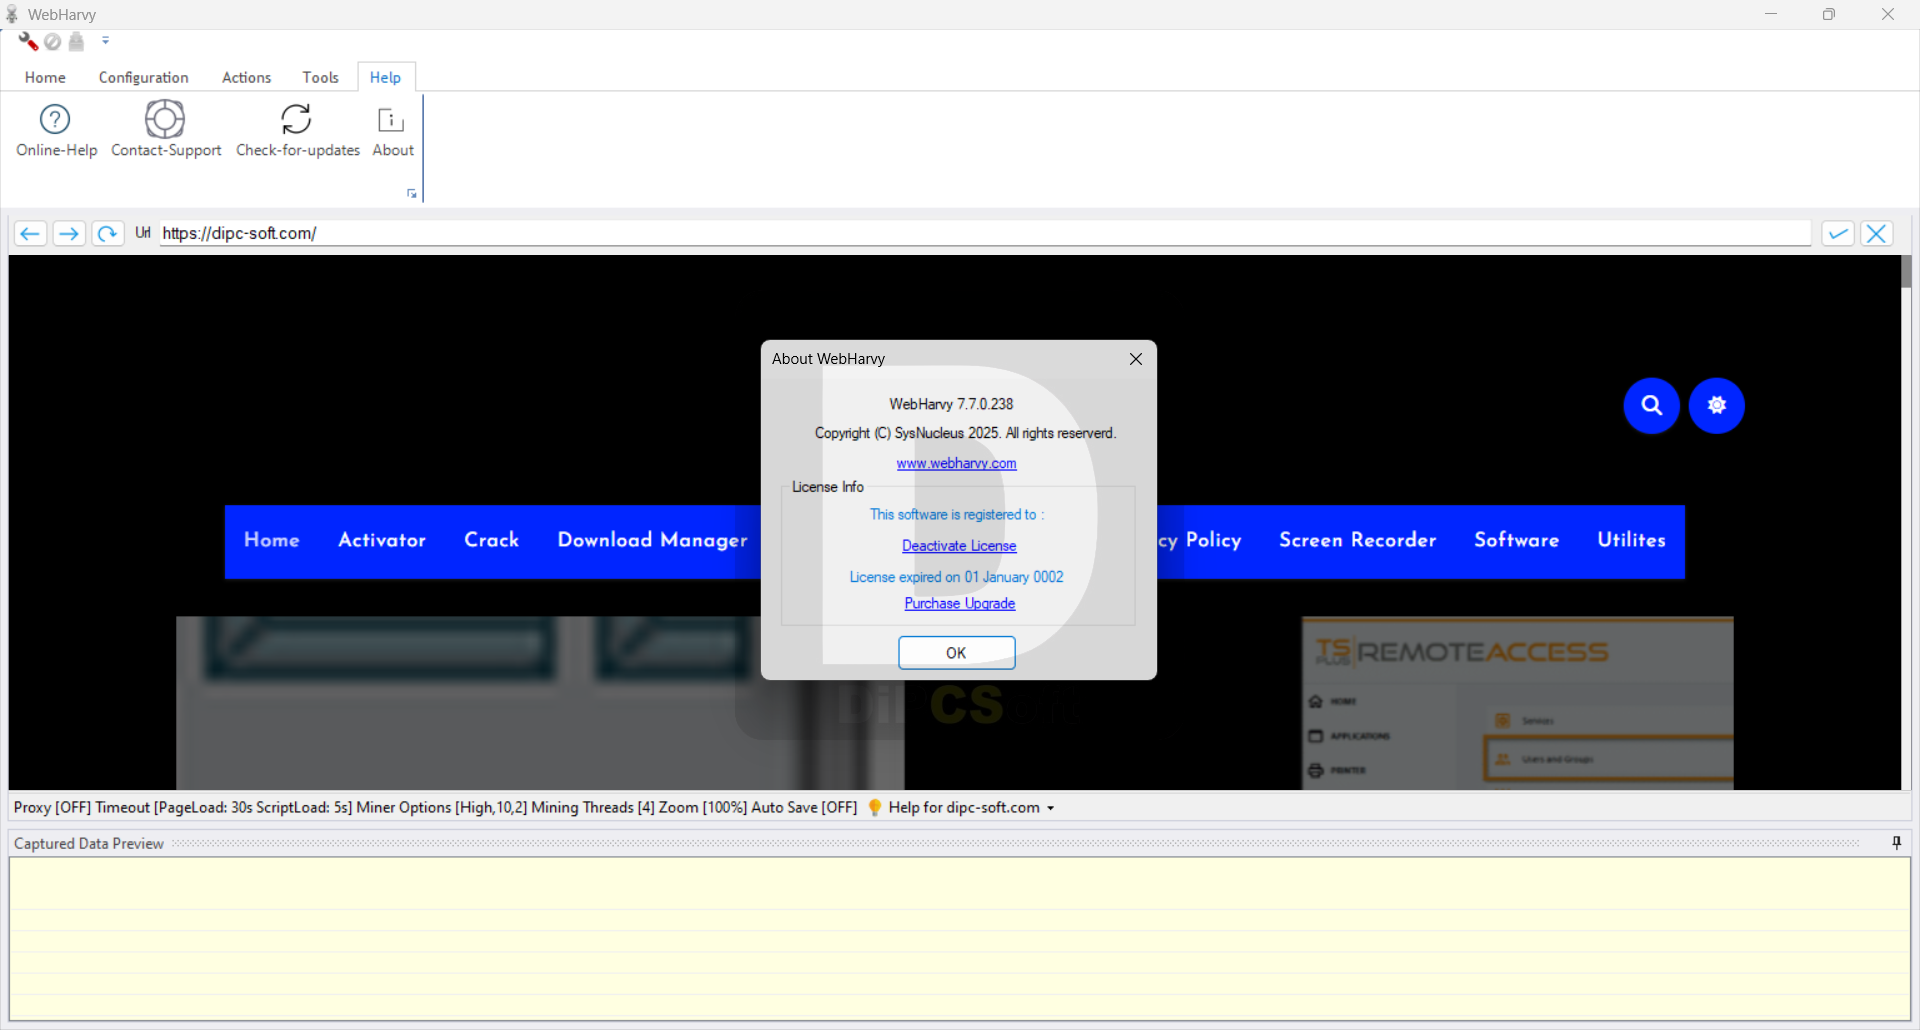Open the Configuration ribbon tab
1920x1030 pixels.
(x=143, y=77)
